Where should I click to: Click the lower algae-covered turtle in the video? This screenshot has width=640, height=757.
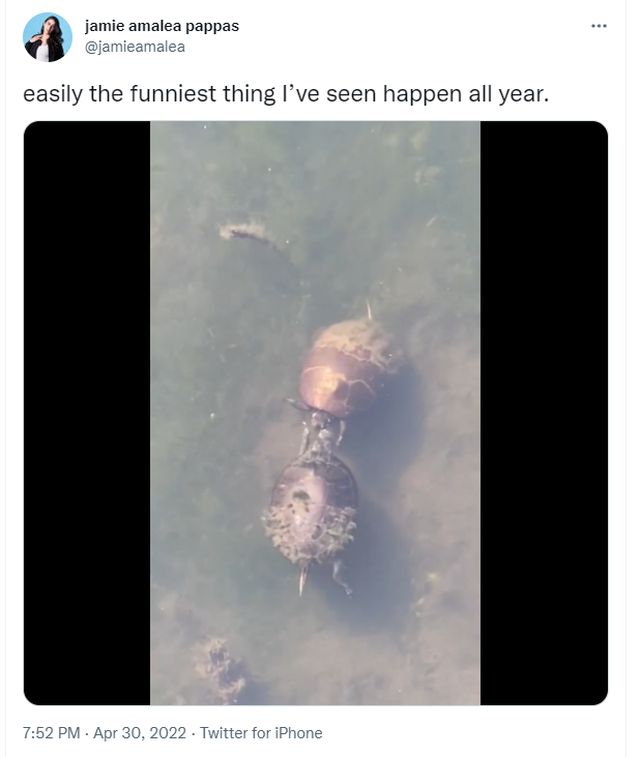[x=311, y=509]
